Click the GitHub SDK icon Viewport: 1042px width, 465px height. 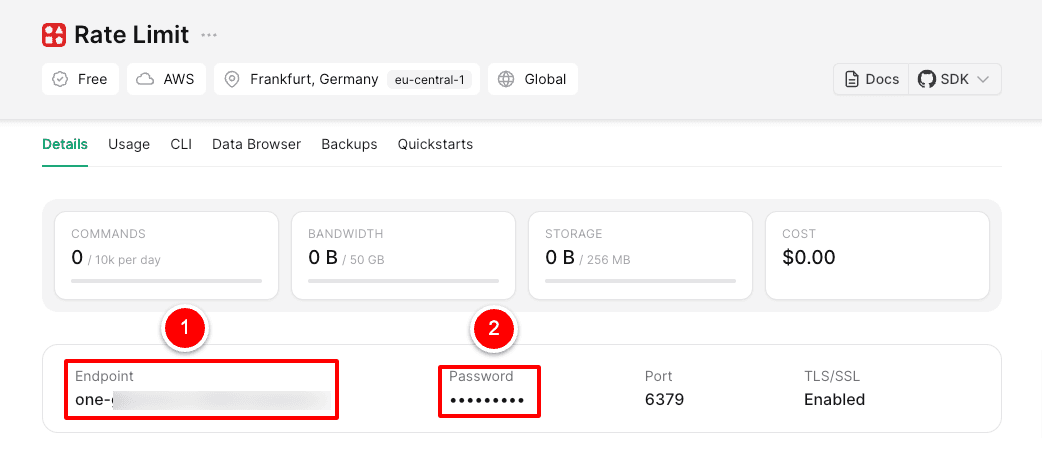point(927,79)
